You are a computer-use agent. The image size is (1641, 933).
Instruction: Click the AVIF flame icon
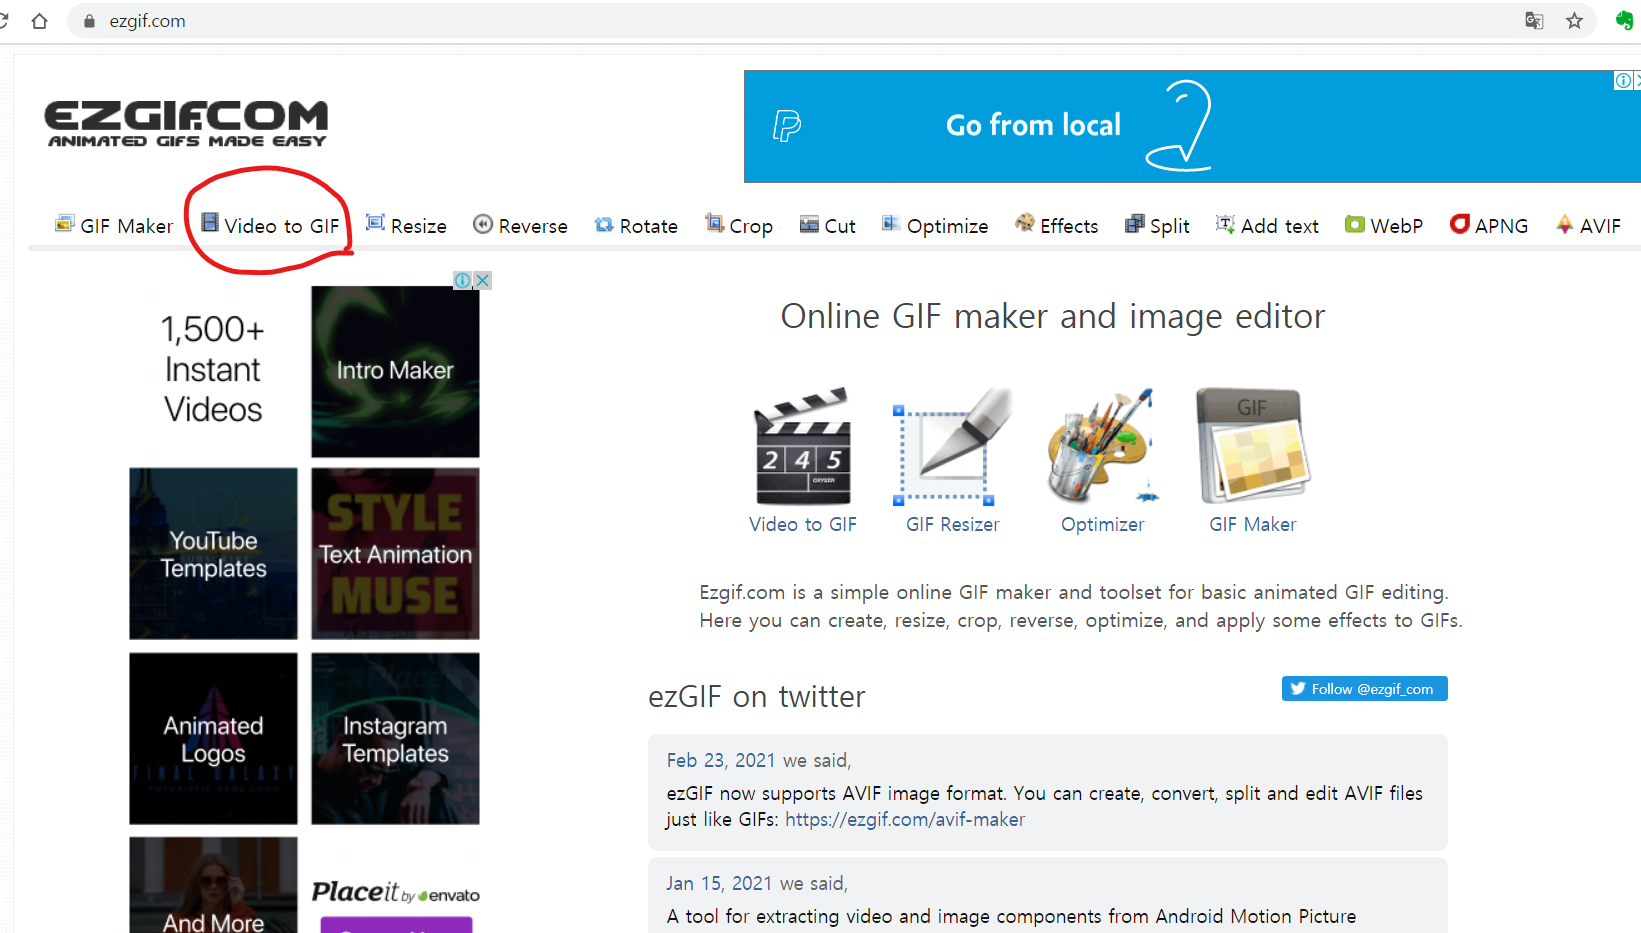tap(1565, 224)
